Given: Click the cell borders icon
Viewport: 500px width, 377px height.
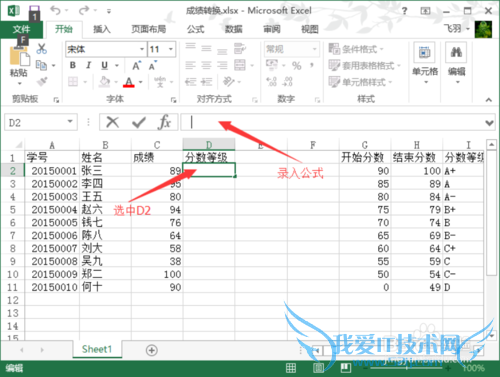Looking at the screenshot, I should click(x=73, y=81).
